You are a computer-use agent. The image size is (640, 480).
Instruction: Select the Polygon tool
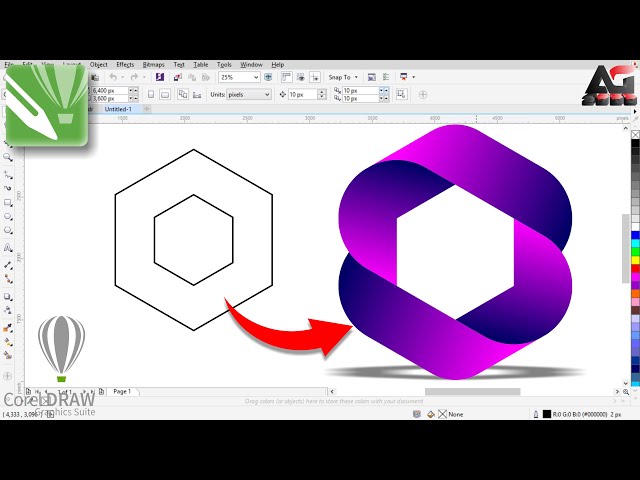(x=7, y=230)
